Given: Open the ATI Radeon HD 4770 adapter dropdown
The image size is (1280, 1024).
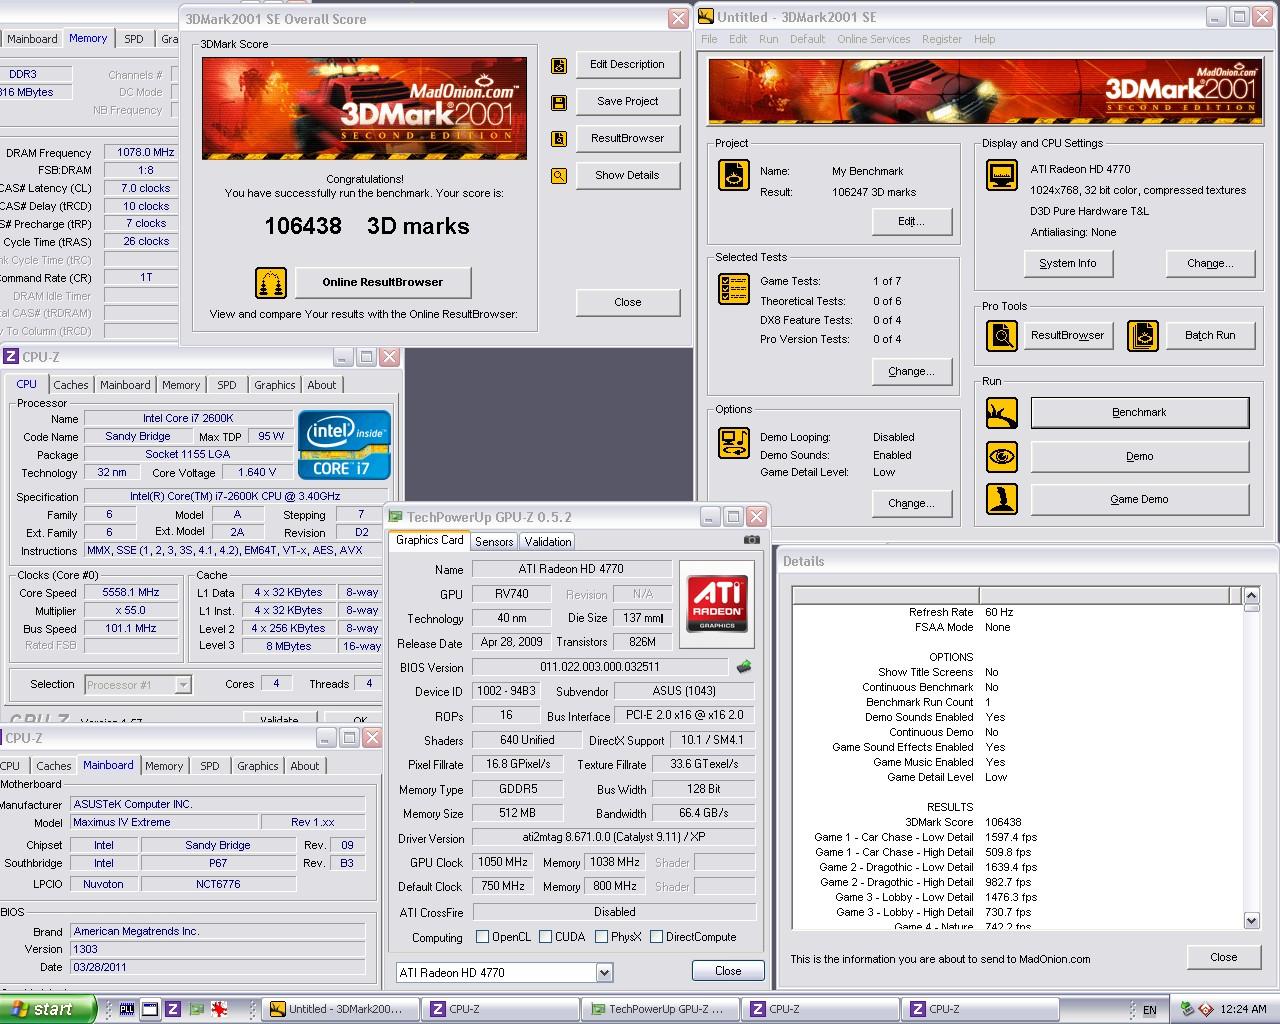Looking at the screenshot, I should [x=604, y=972].
